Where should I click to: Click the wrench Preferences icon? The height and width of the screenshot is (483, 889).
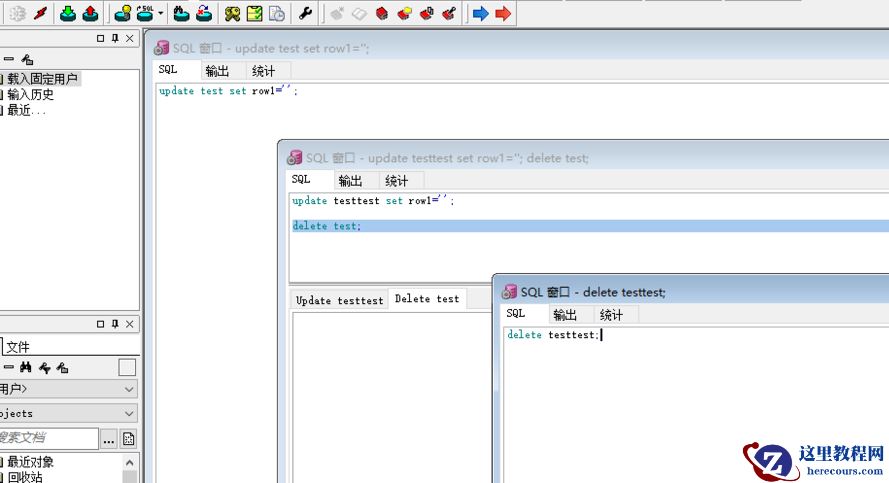point(306,13)
